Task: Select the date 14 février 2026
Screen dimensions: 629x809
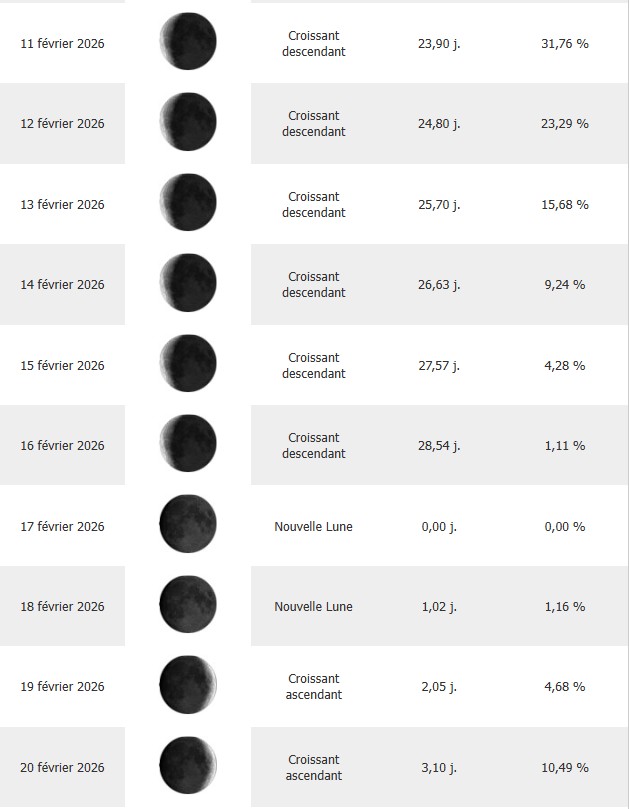Action: (62, 284)
